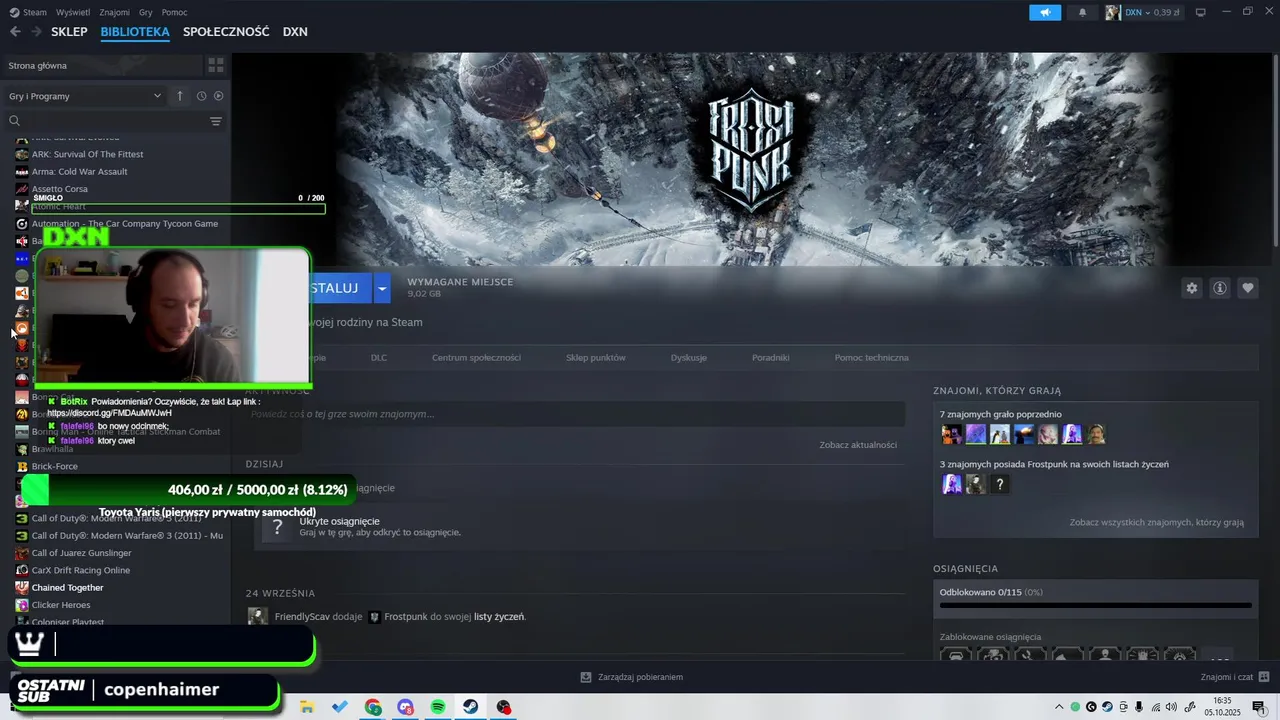Open install options dropdown arrow
Screen dimensions: 1280x720
coord(382,288)
